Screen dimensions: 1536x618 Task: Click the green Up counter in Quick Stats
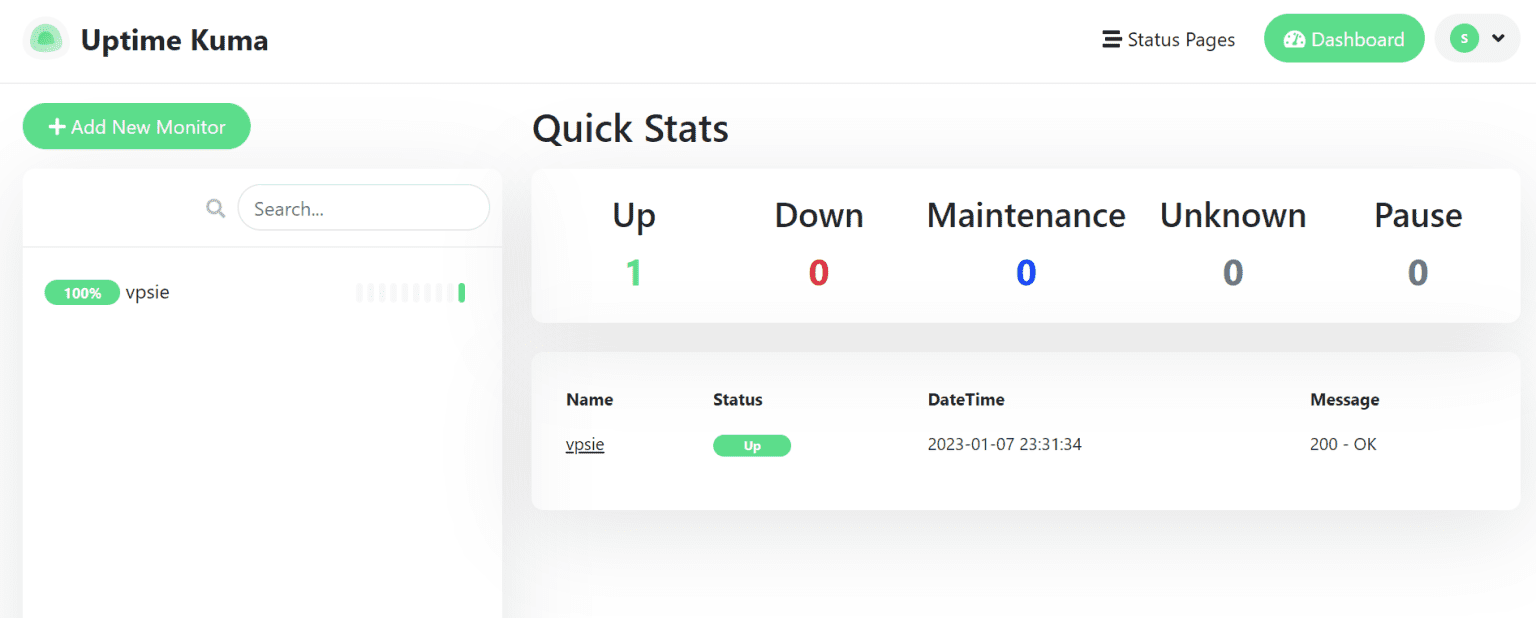pyautogui.click(x=633, y=271)
